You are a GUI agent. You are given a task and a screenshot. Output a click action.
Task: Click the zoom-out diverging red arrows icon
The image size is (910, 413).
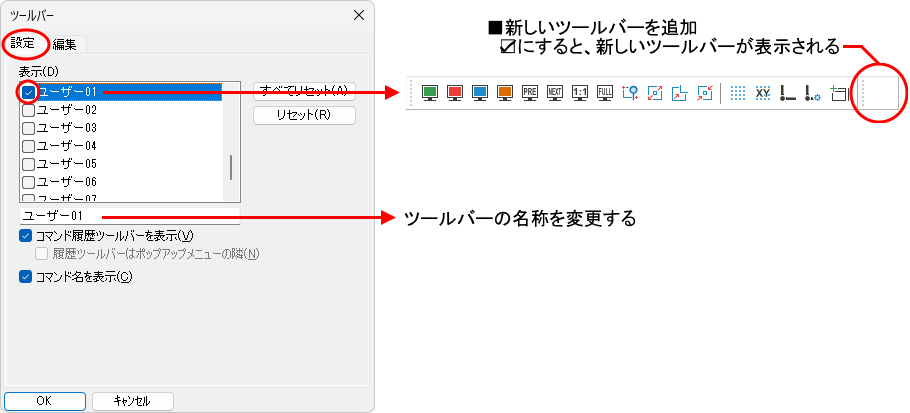[655, 93]
